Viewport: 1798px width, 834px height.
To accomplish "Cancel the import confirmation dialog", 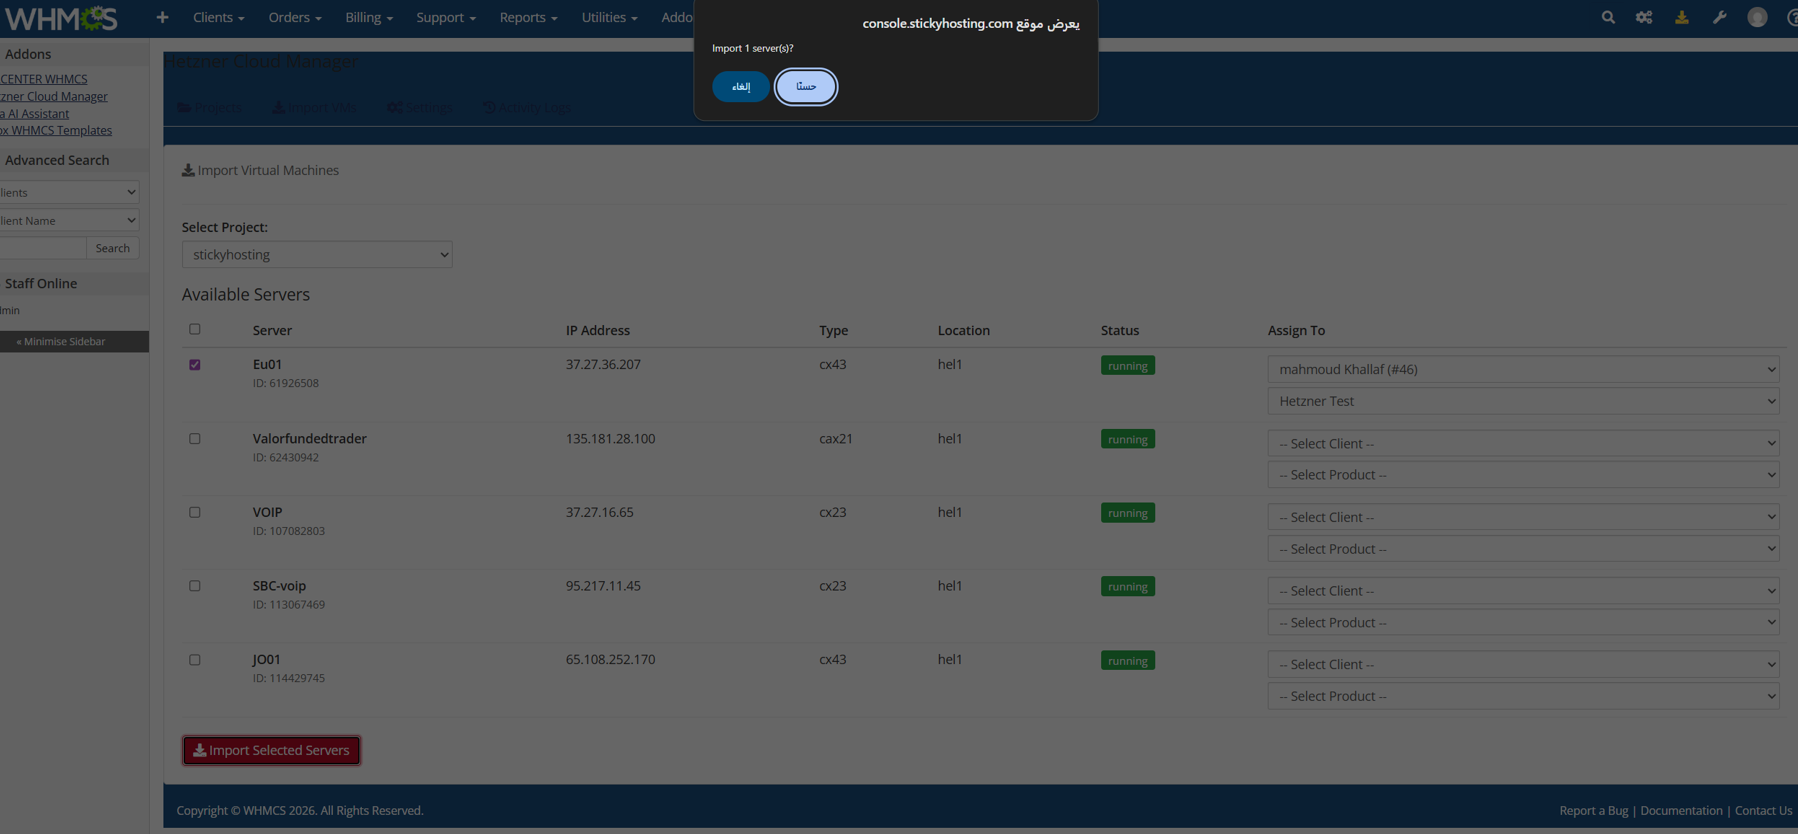I will [x=741, y=87].
